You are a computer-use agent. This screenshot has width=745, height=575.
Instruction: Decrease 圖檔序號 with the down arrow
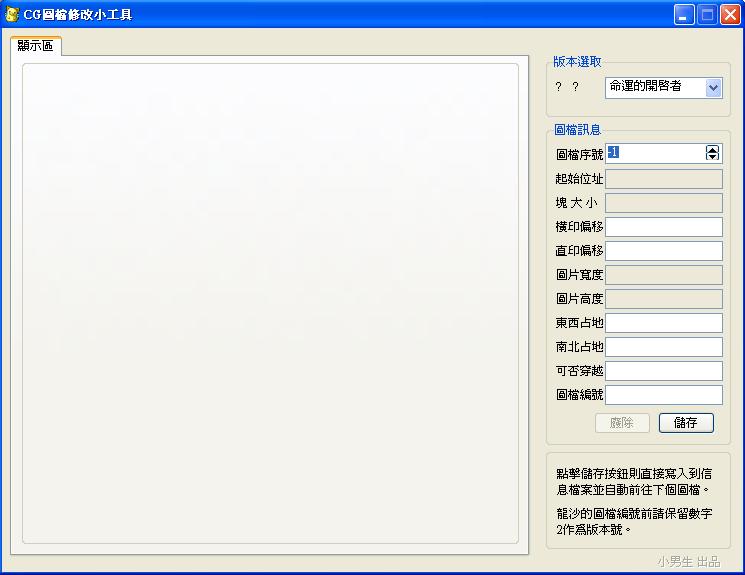[x=712, y=157]
